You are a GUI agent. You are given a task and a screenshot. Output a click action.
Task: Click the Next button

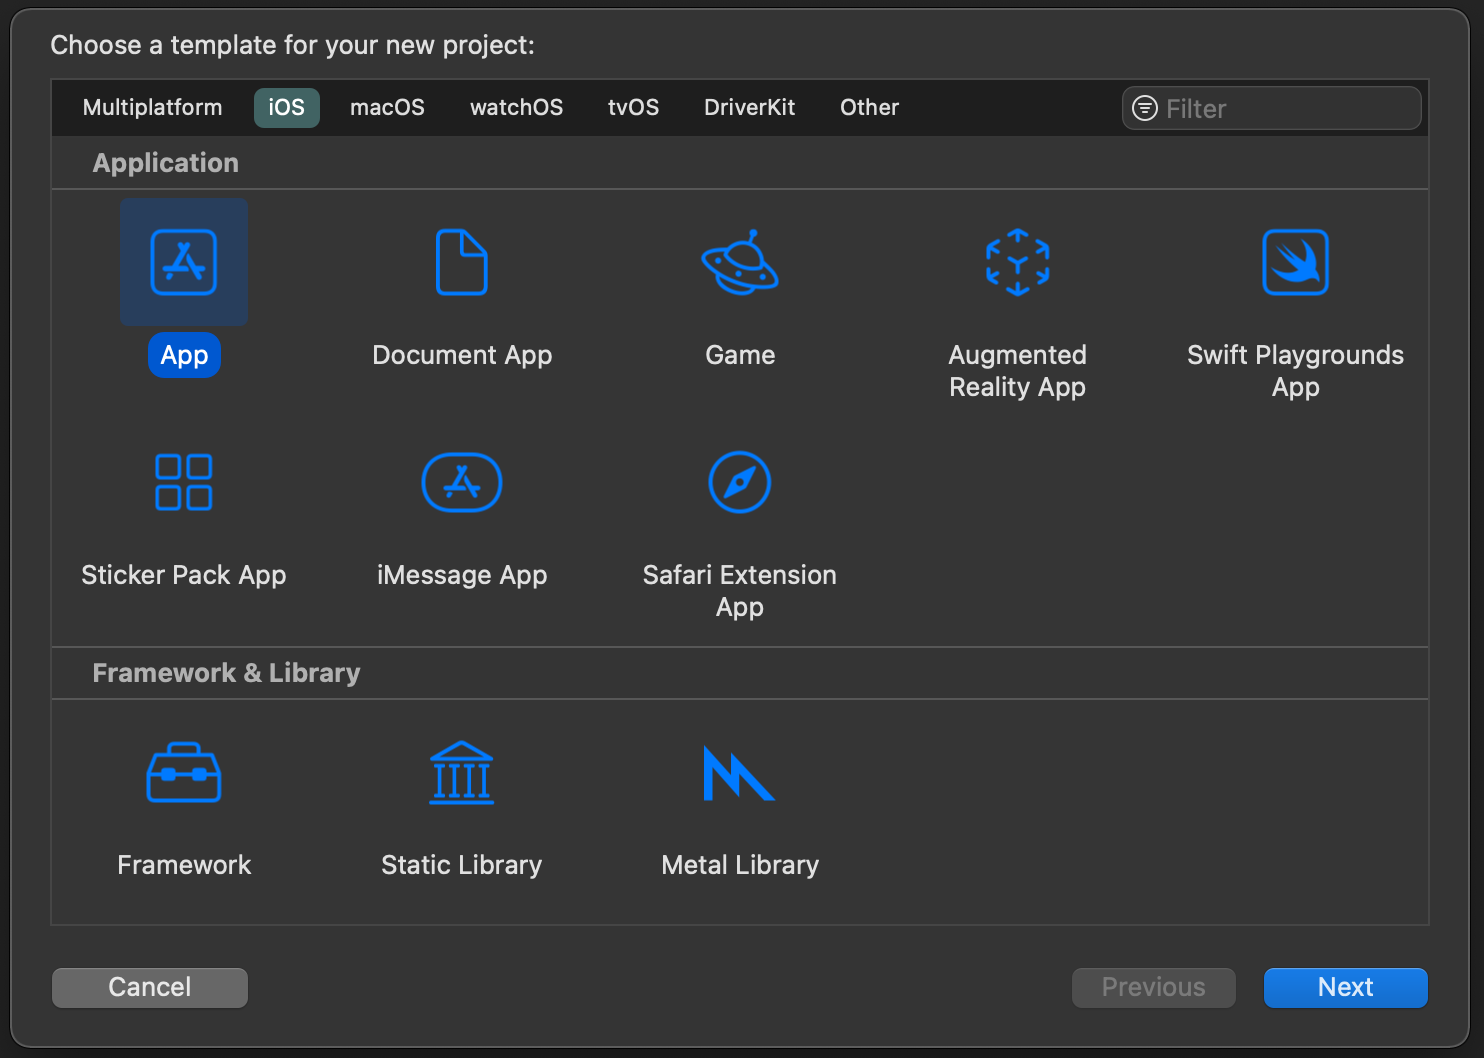(x=1345, y=987)
